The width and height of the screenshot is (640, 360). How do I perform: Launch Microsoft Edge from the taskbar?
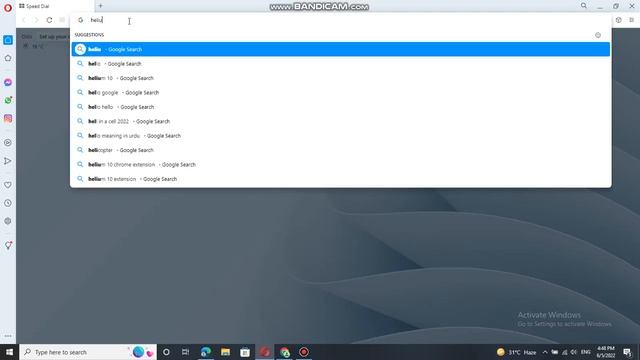pos(206,352)
